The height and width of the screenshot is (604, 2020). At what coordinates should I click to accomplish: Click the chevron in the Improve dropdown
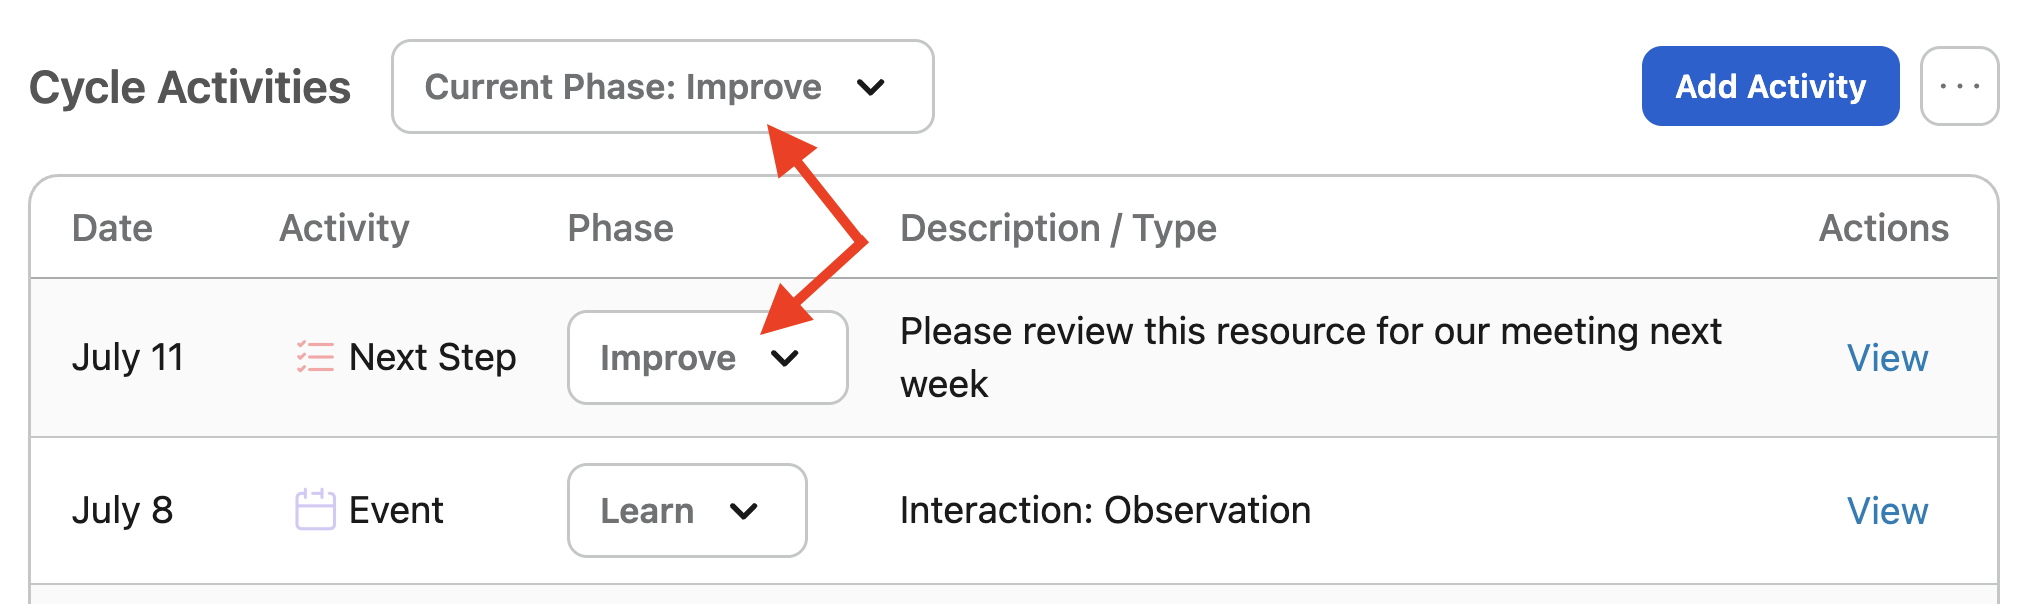(785, 358)
